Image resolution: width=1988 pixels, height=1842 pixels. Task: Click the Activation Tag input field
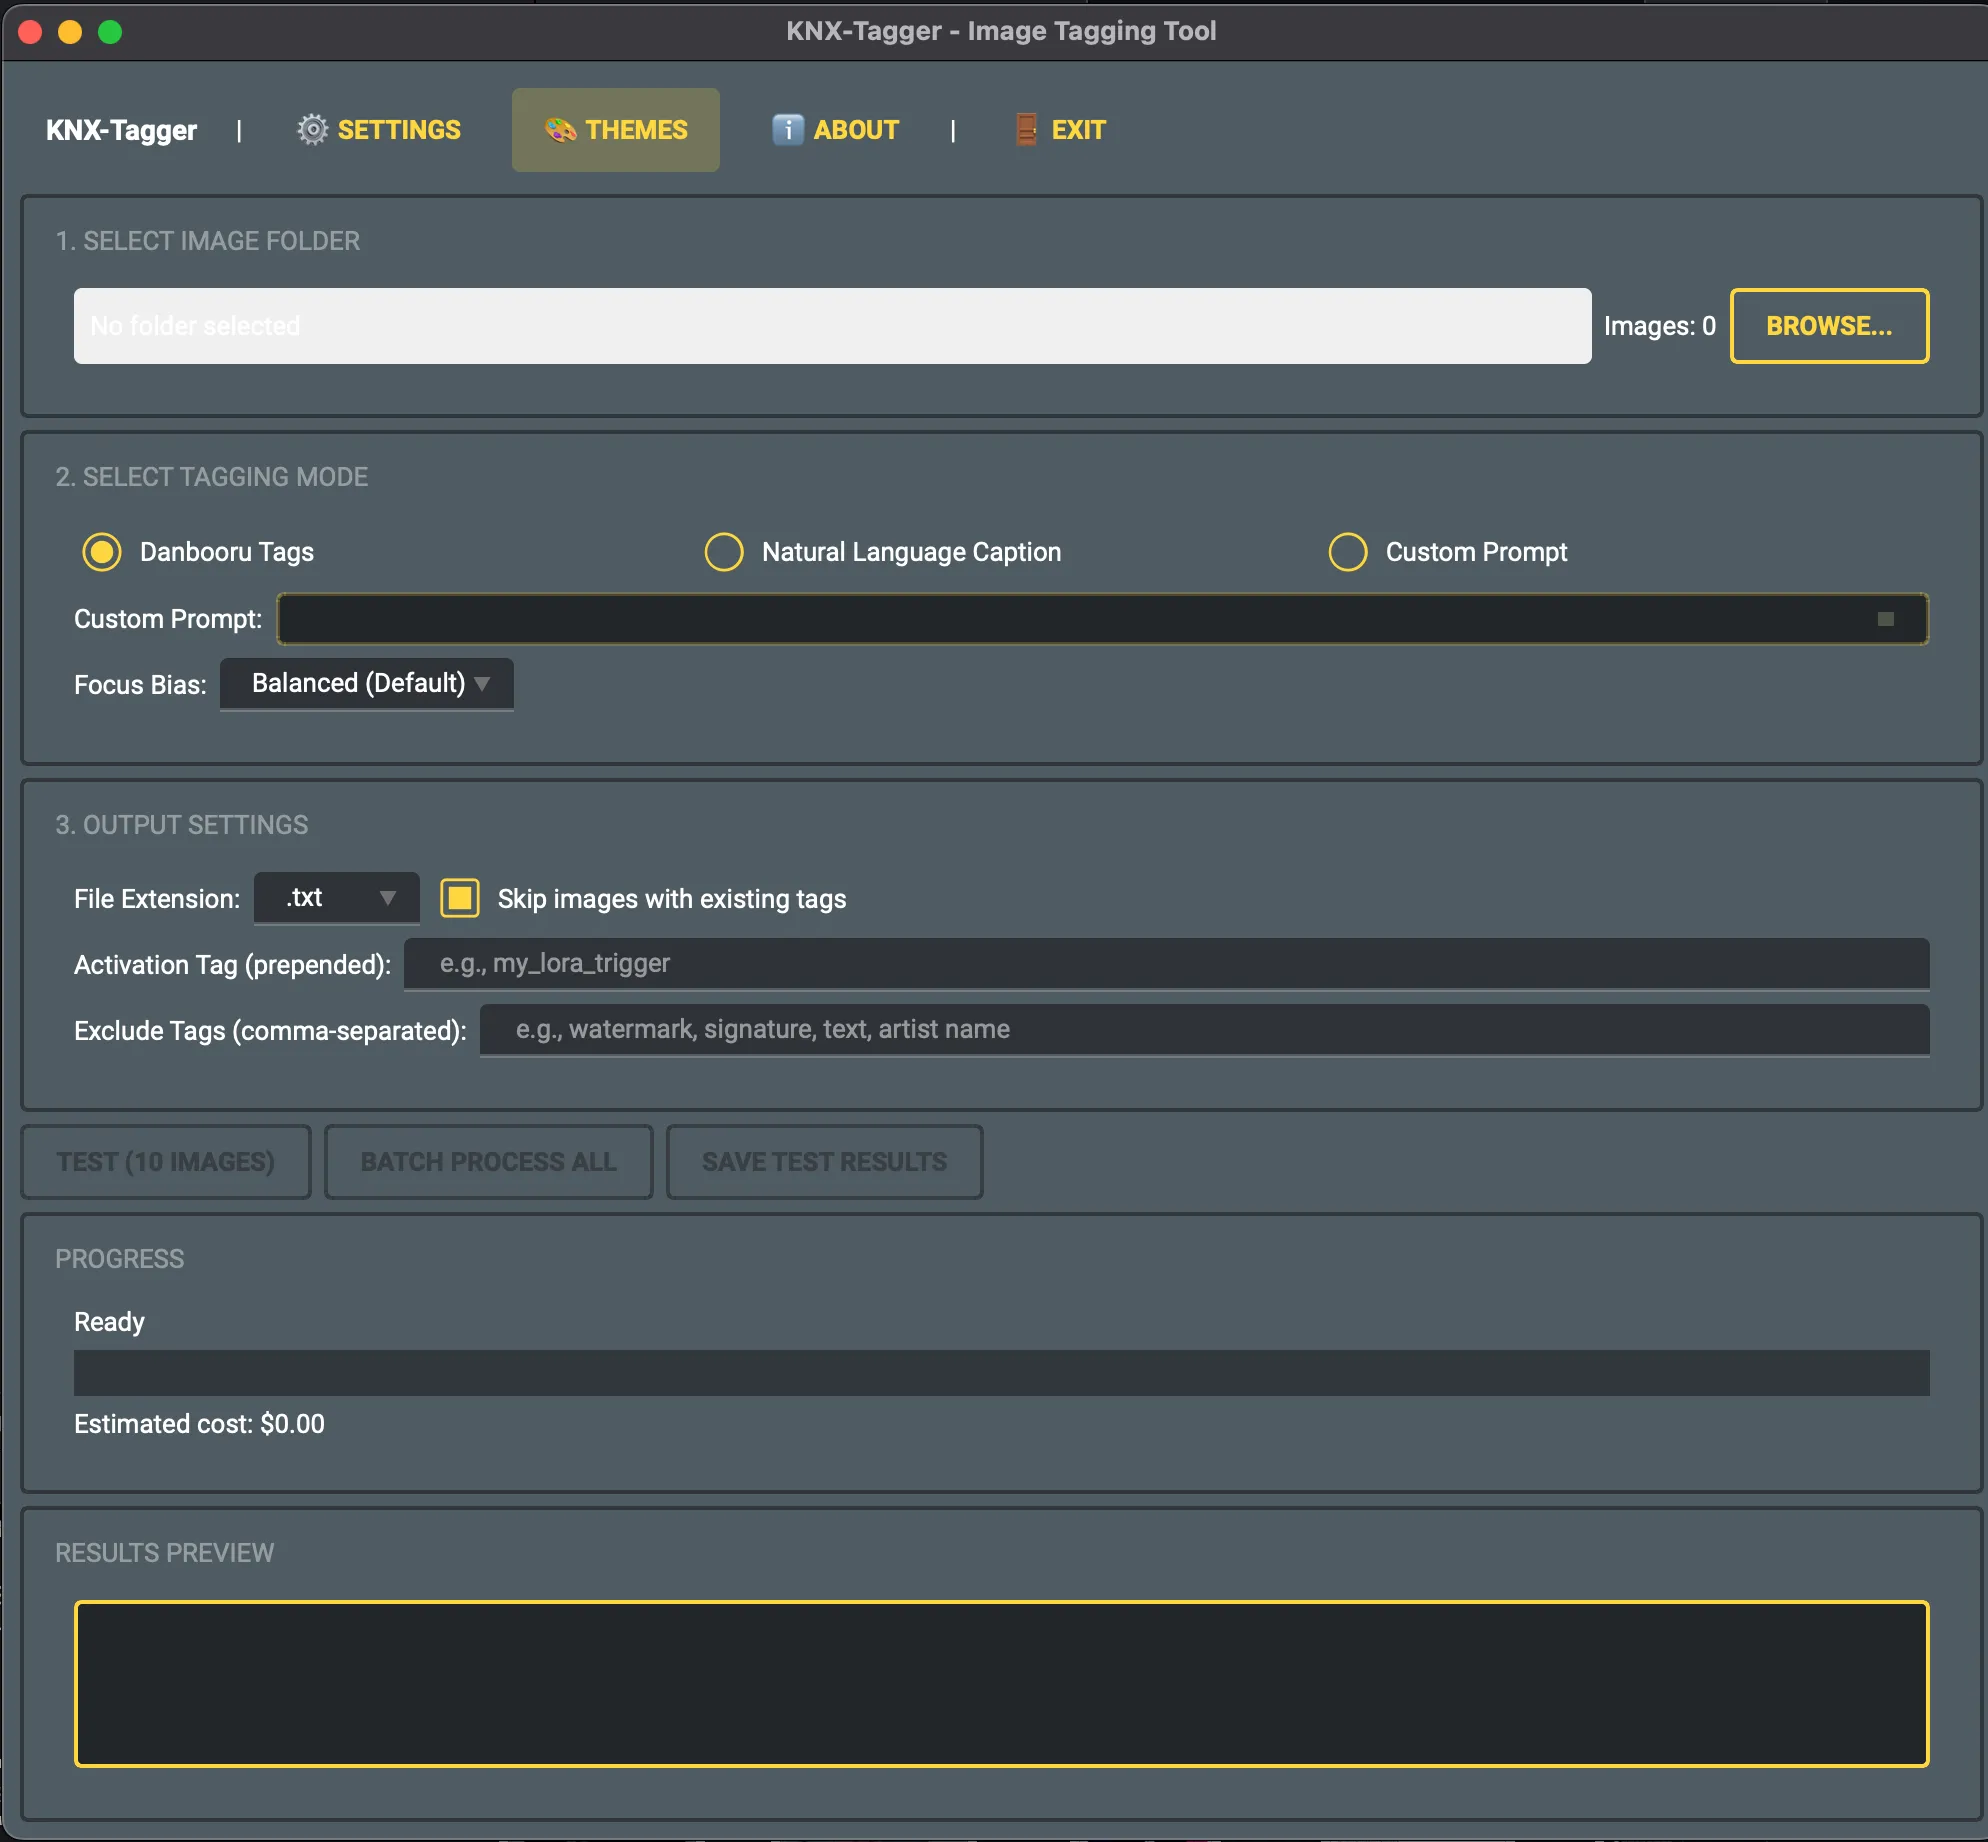click(x=1166, y=964)
